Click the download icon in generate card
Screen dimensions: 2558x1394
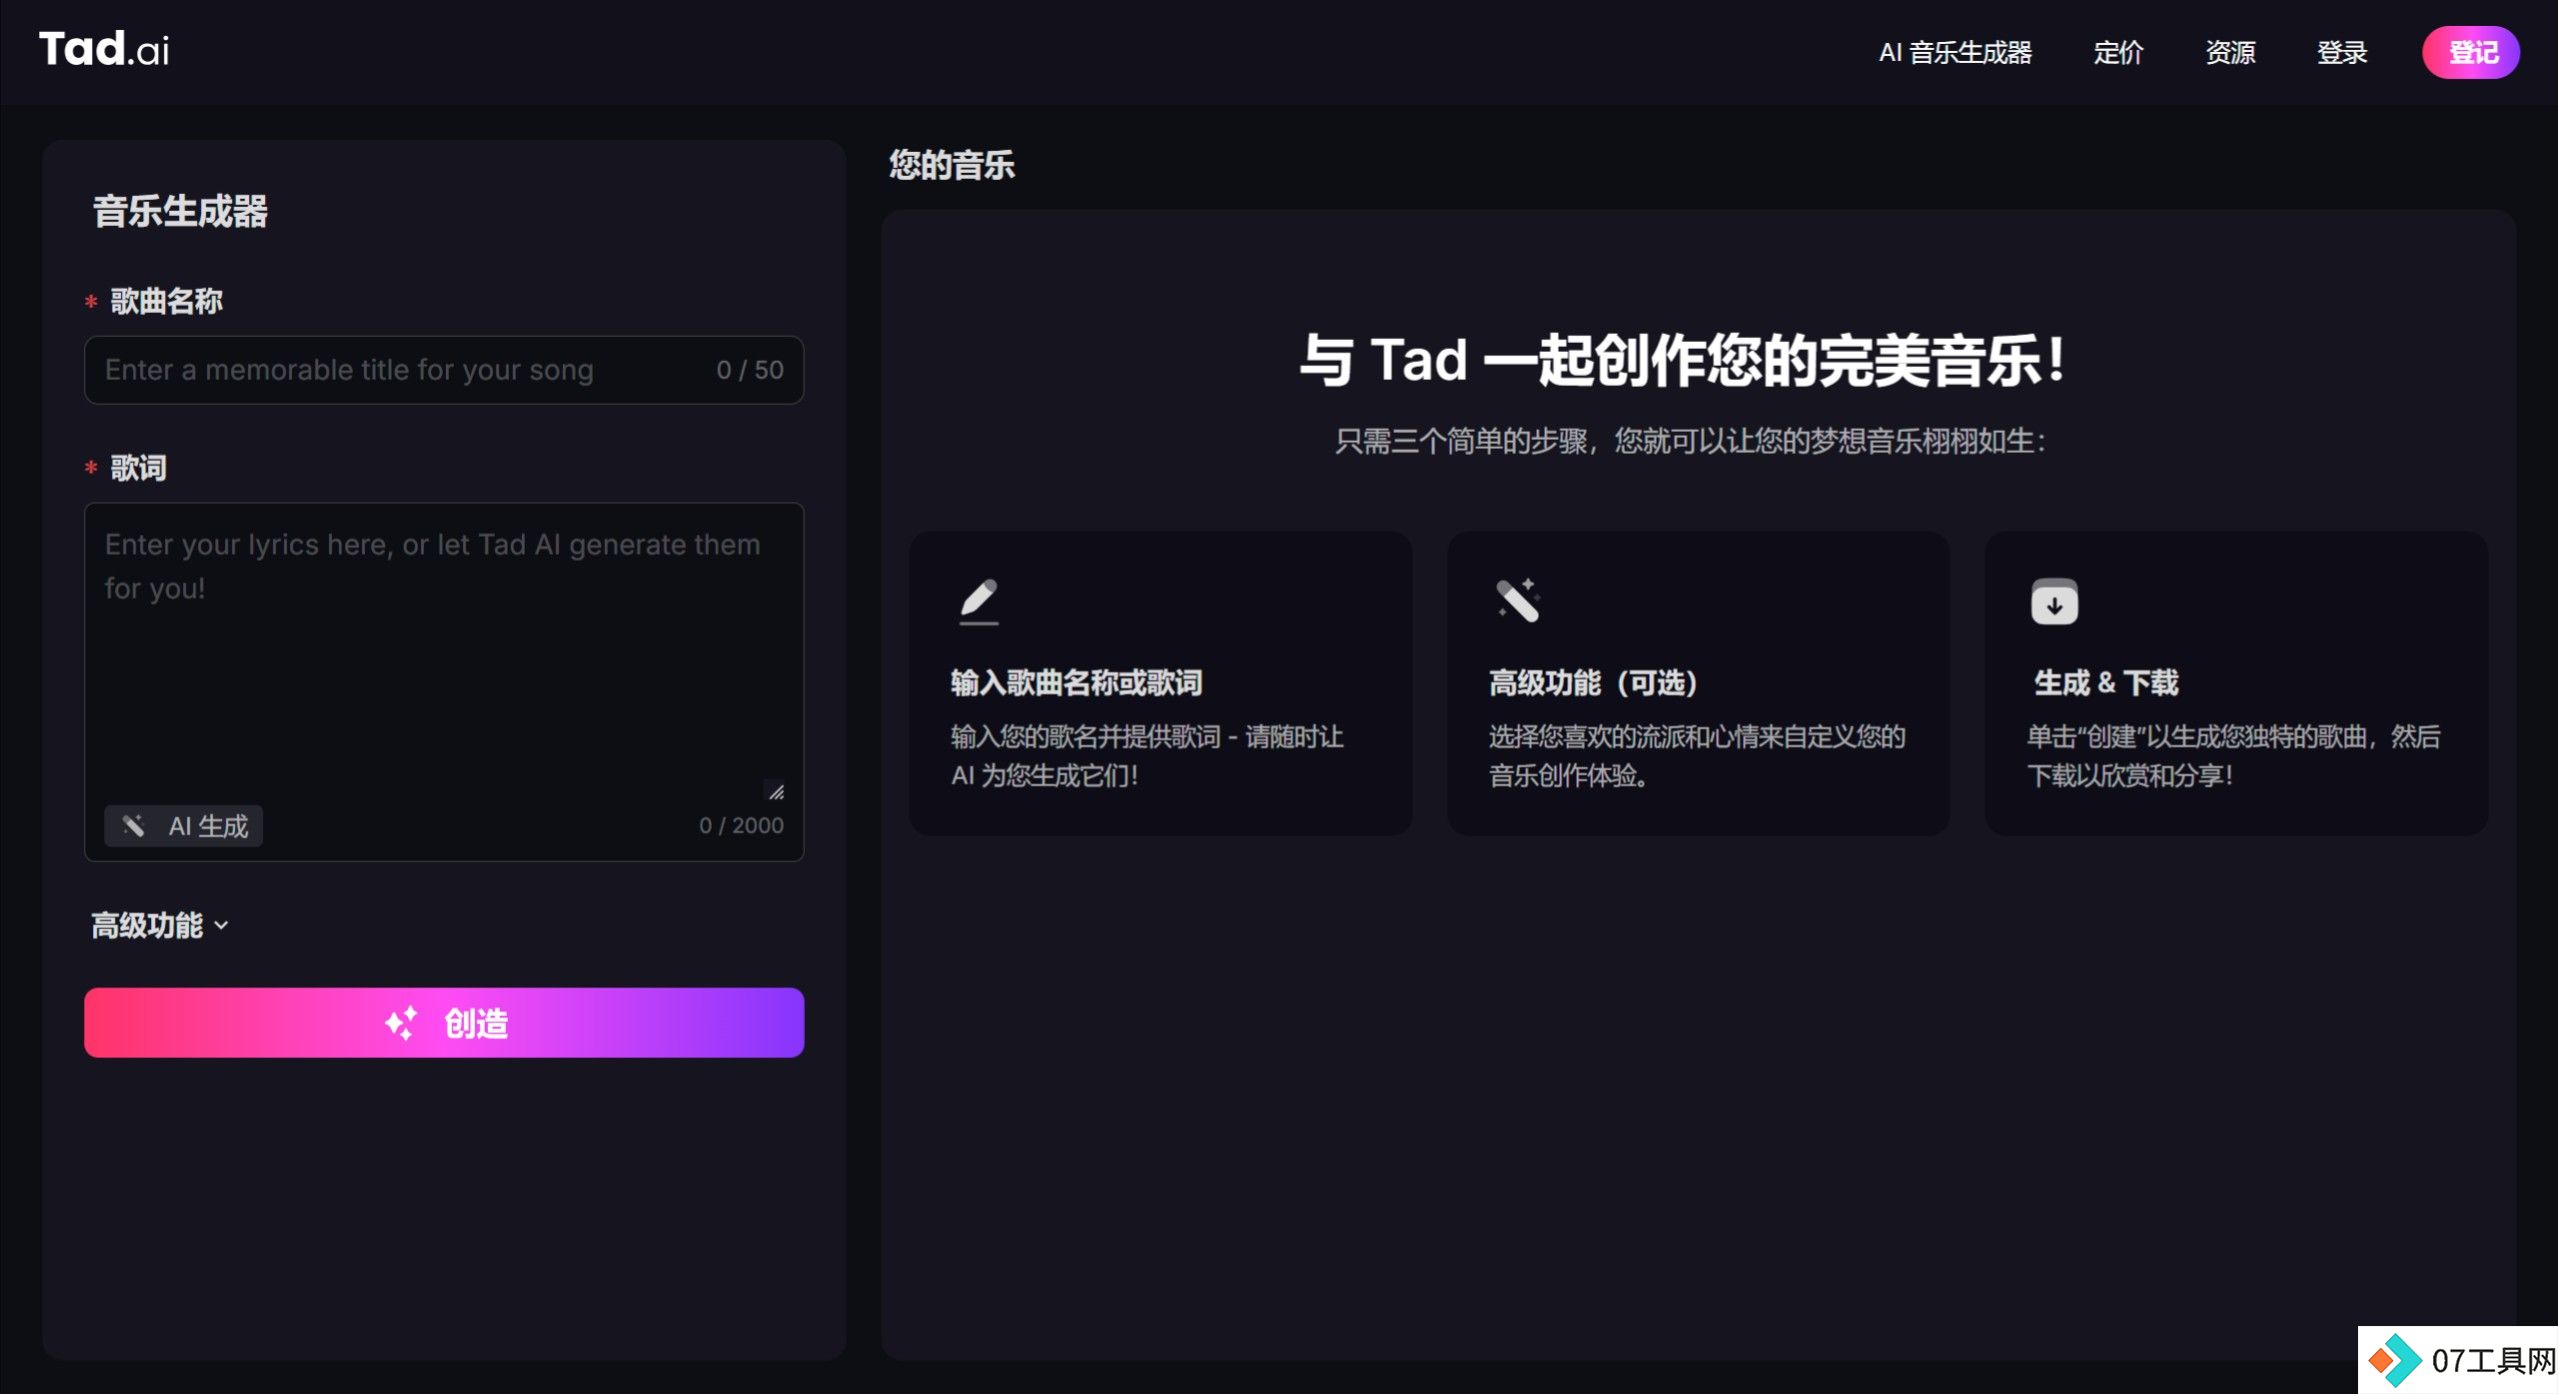(x=2054, y=602)
